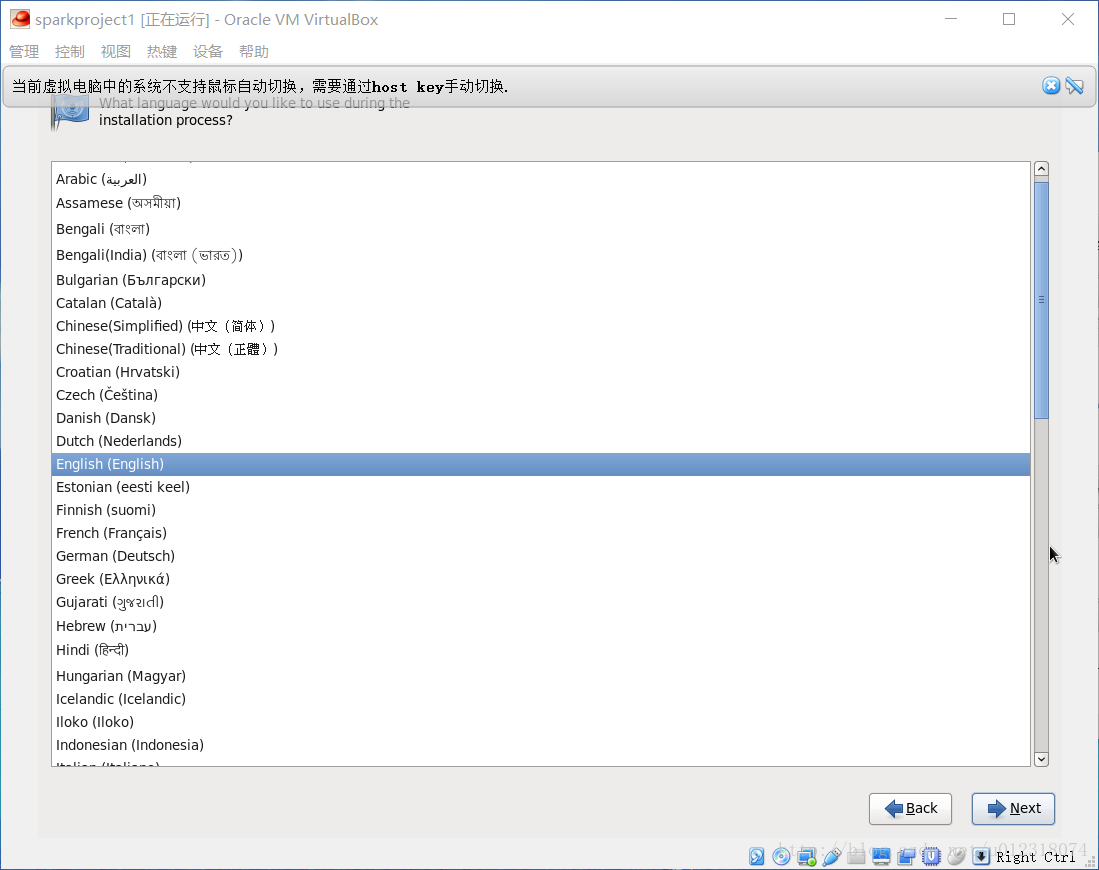Viewport: 1099px width, 870px height.
Task: Select Bengali(India) language
Action: pyautogui.click(x=540, y=255)
